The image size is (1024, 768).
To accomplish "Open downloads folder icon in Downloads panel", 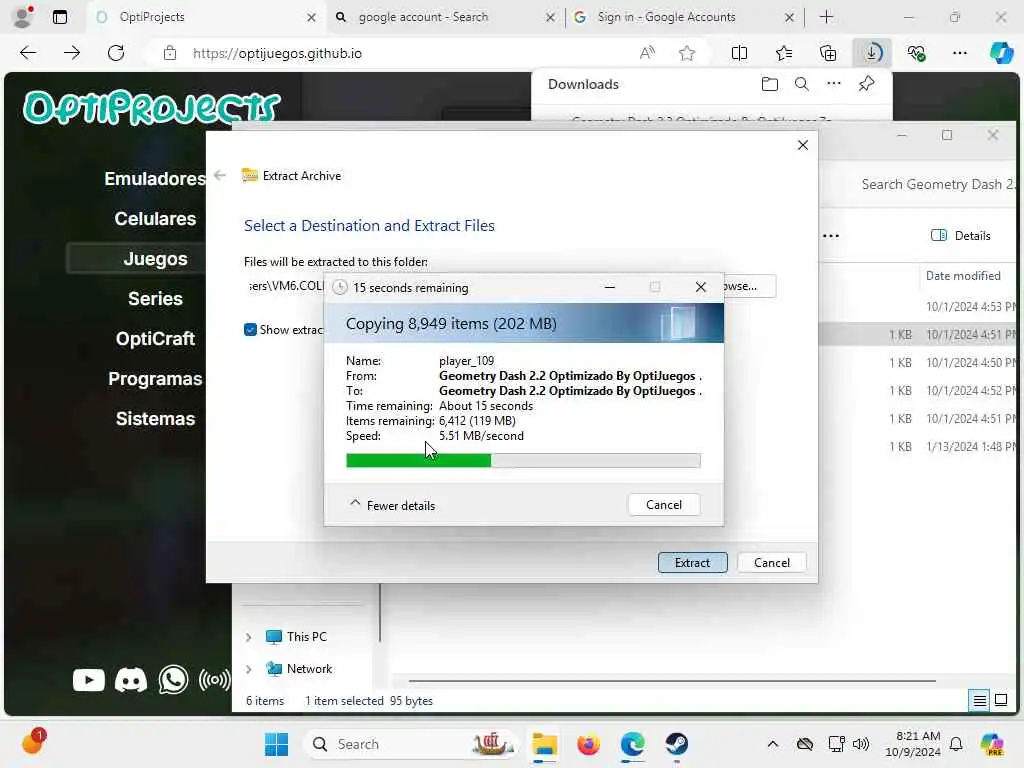I will click(769, 84).
